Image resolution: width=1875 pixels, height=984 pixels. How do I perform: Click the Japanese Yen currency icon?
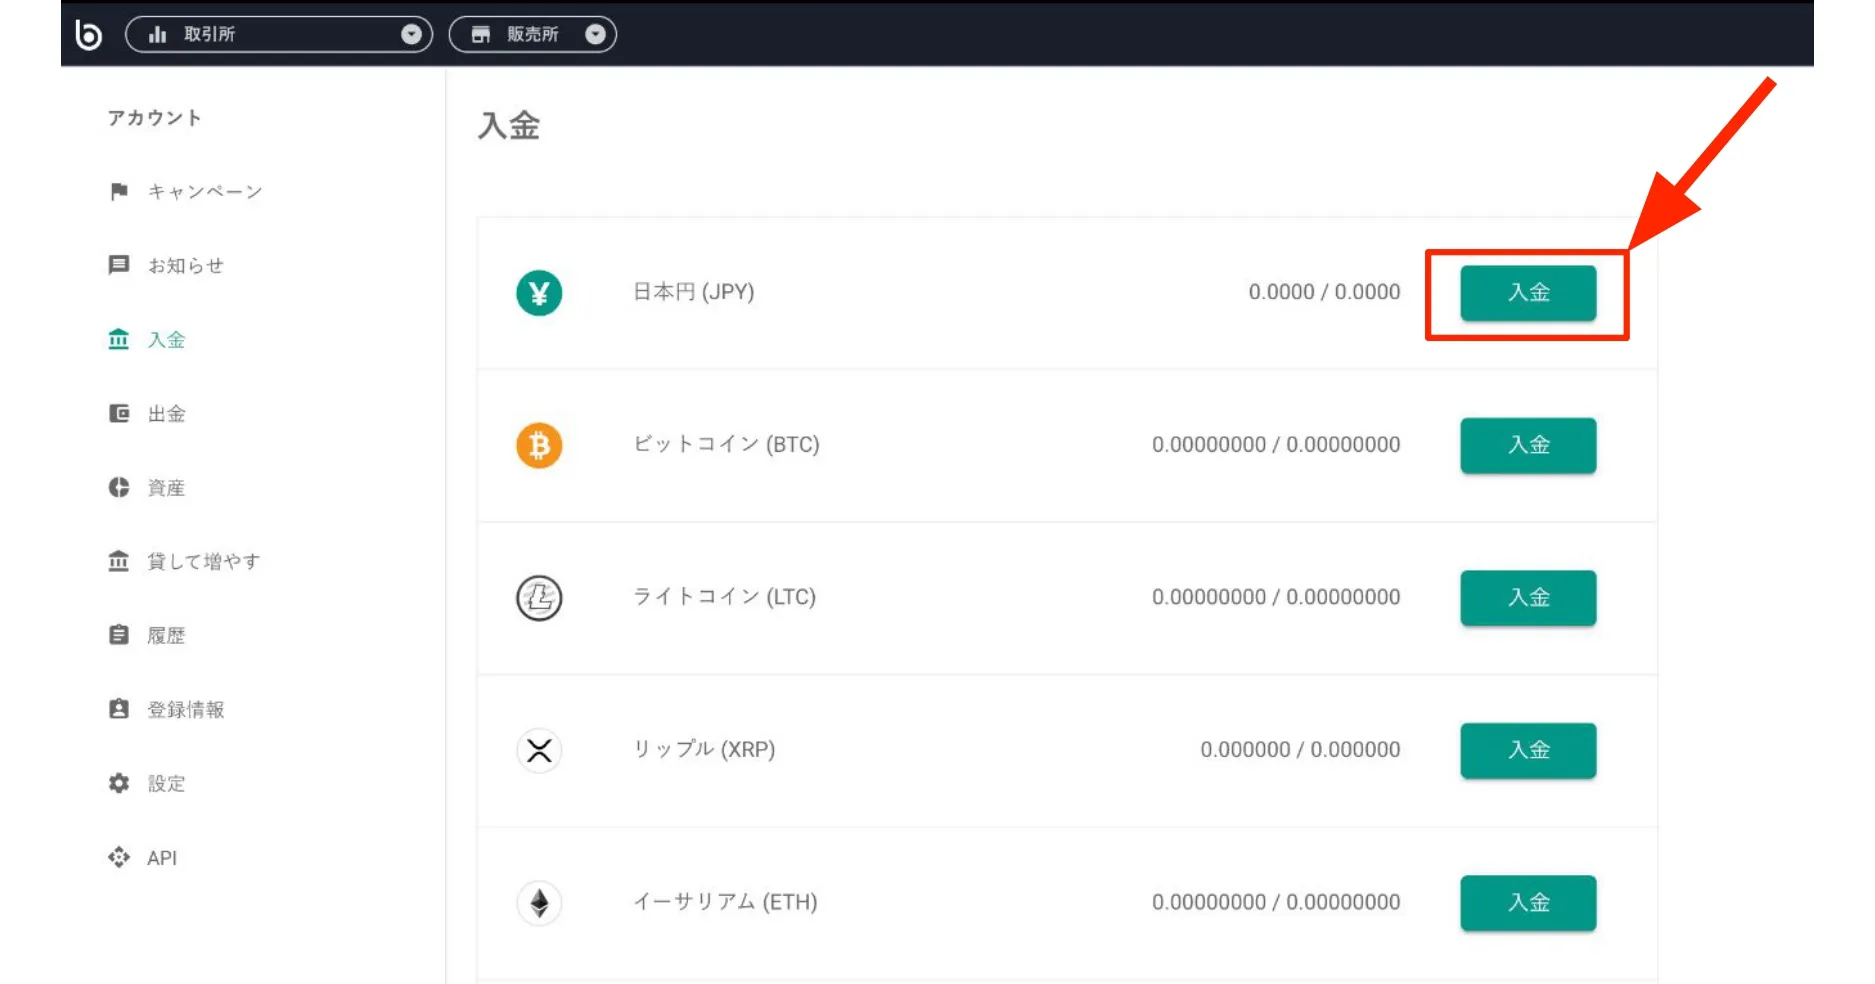coord(539,293)
